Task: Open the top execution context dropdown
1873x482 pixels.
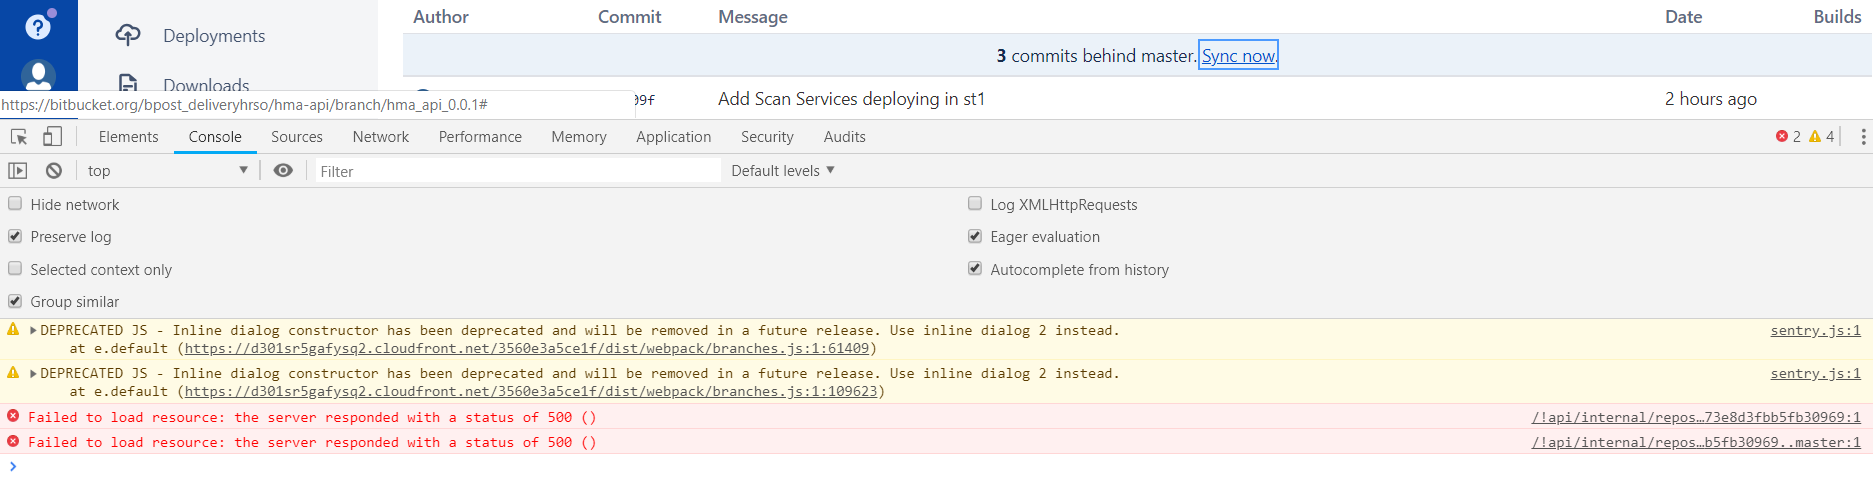Action: point(167,171)
